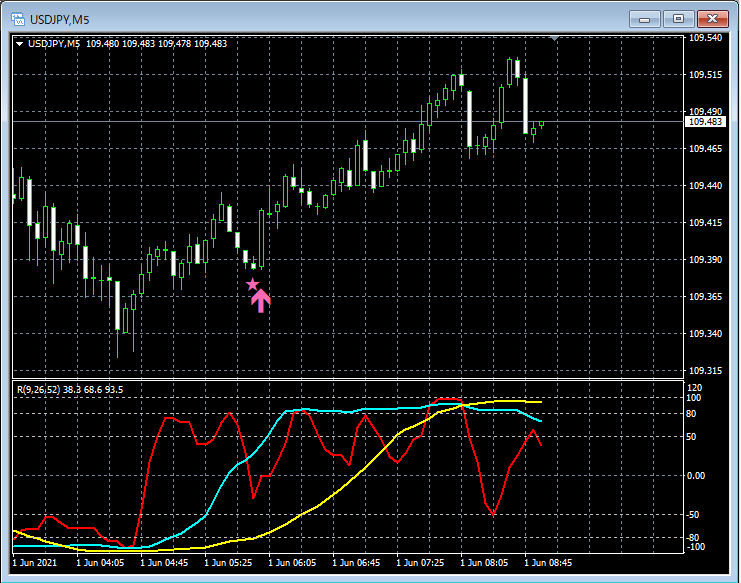Expand the USDJPY,M5 chart dropdown triangle

[19, 44]
